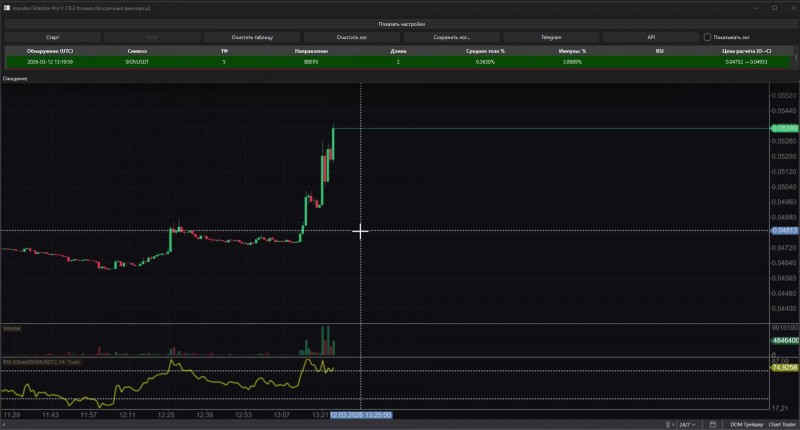Click the Импульс % column header
Viewport: 800px width, 430px height.
(x=572, y=51)
